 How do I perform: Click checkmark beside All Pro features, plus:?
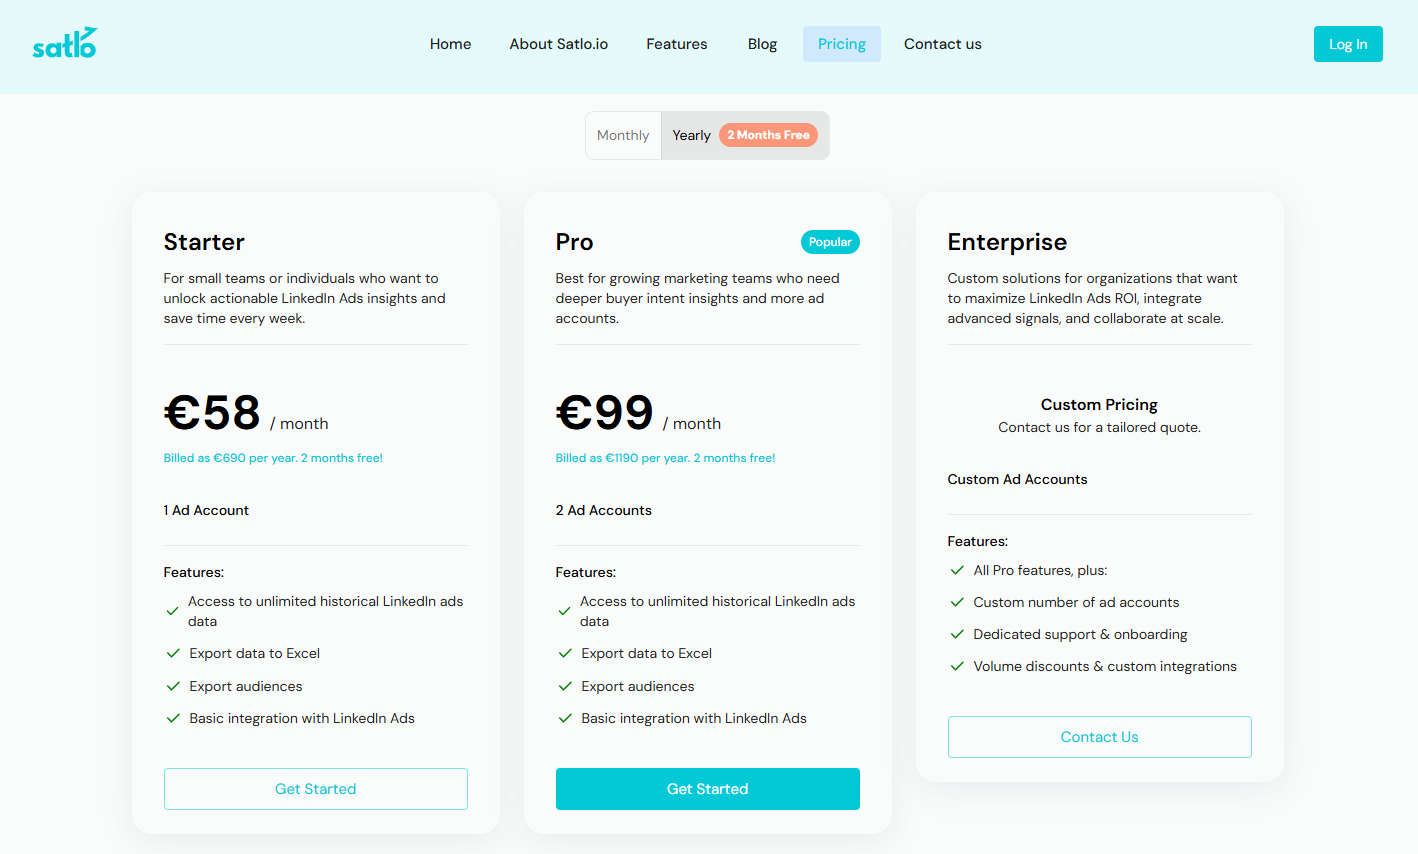[957, 570]
